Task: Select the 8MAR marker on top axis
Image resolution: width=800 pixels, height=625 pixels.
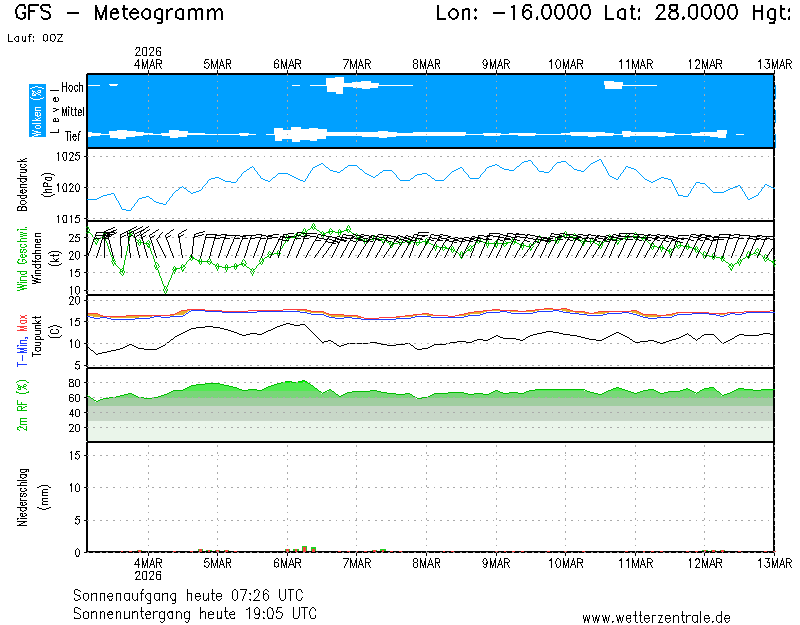Action: (x=426, y=64)
